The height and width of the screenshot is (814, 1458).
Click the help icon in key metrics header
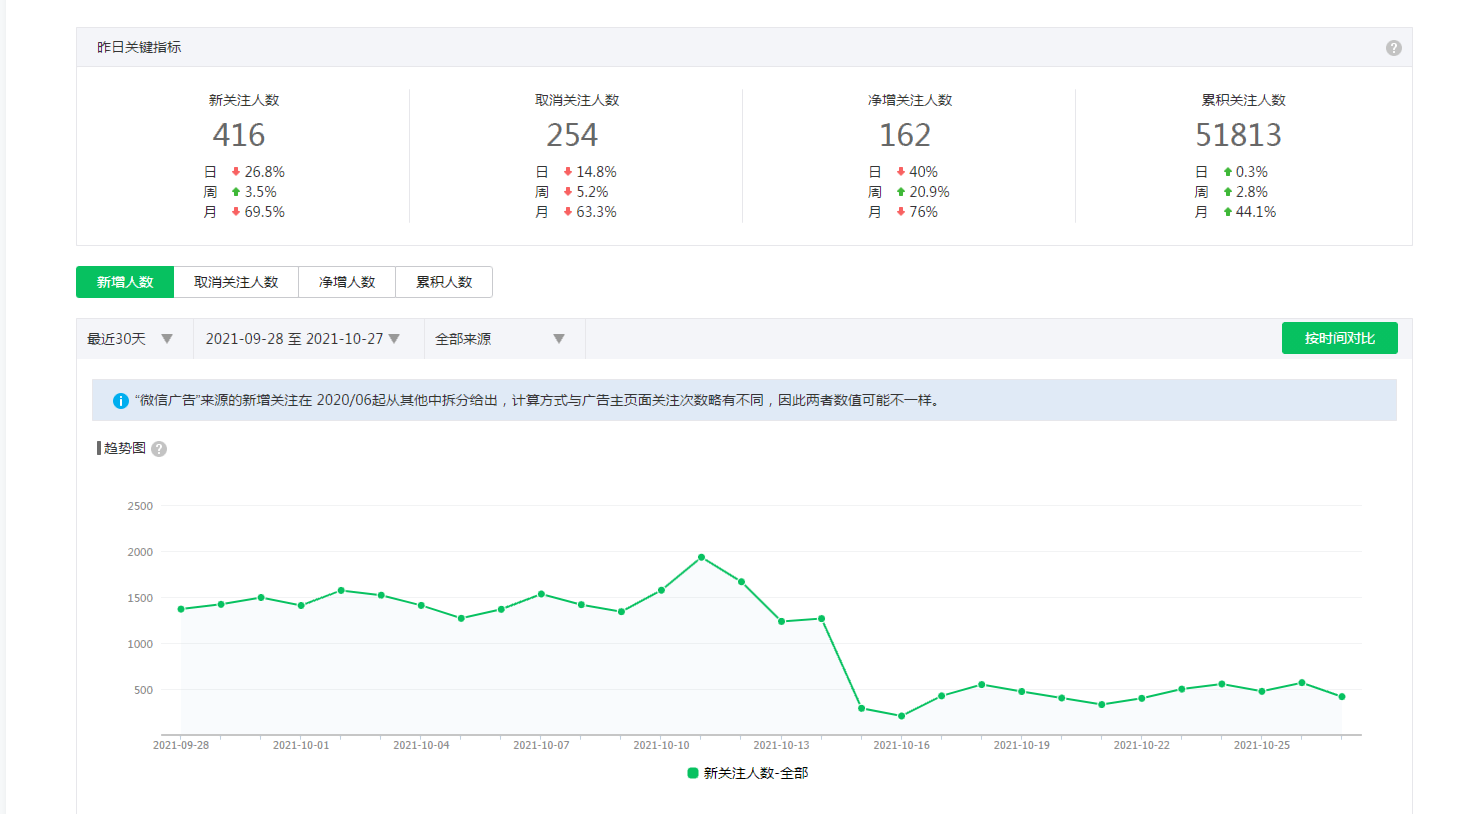pyautogui.click(x=1393, y=48)
